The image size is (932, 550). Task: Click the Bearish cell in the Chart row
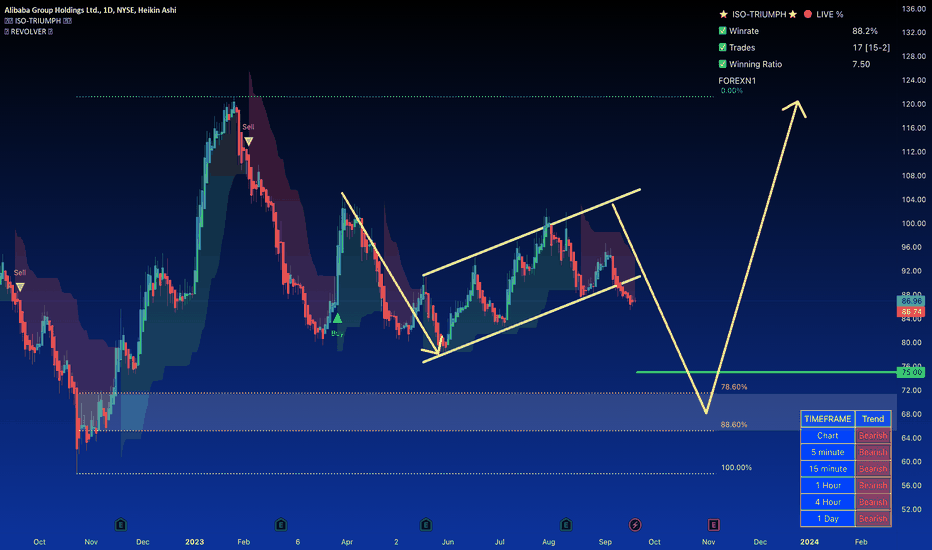click(x=873, y=435)
